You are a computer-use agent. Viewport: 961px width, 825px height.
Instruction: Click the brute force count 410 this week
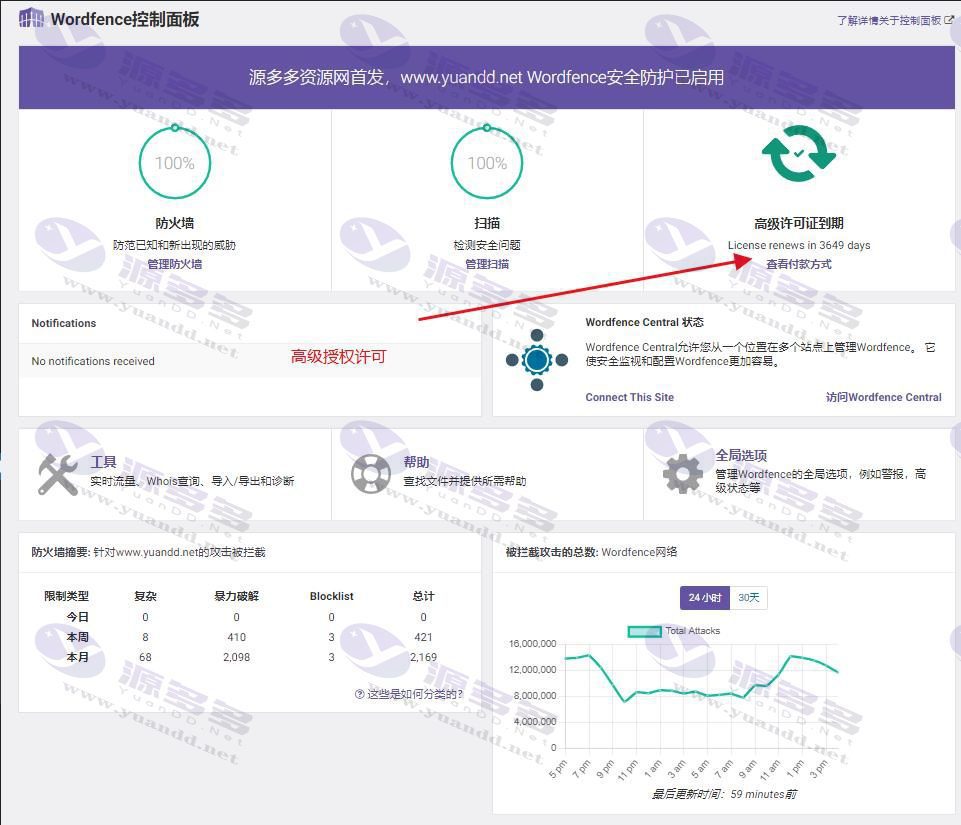point(237,637)
